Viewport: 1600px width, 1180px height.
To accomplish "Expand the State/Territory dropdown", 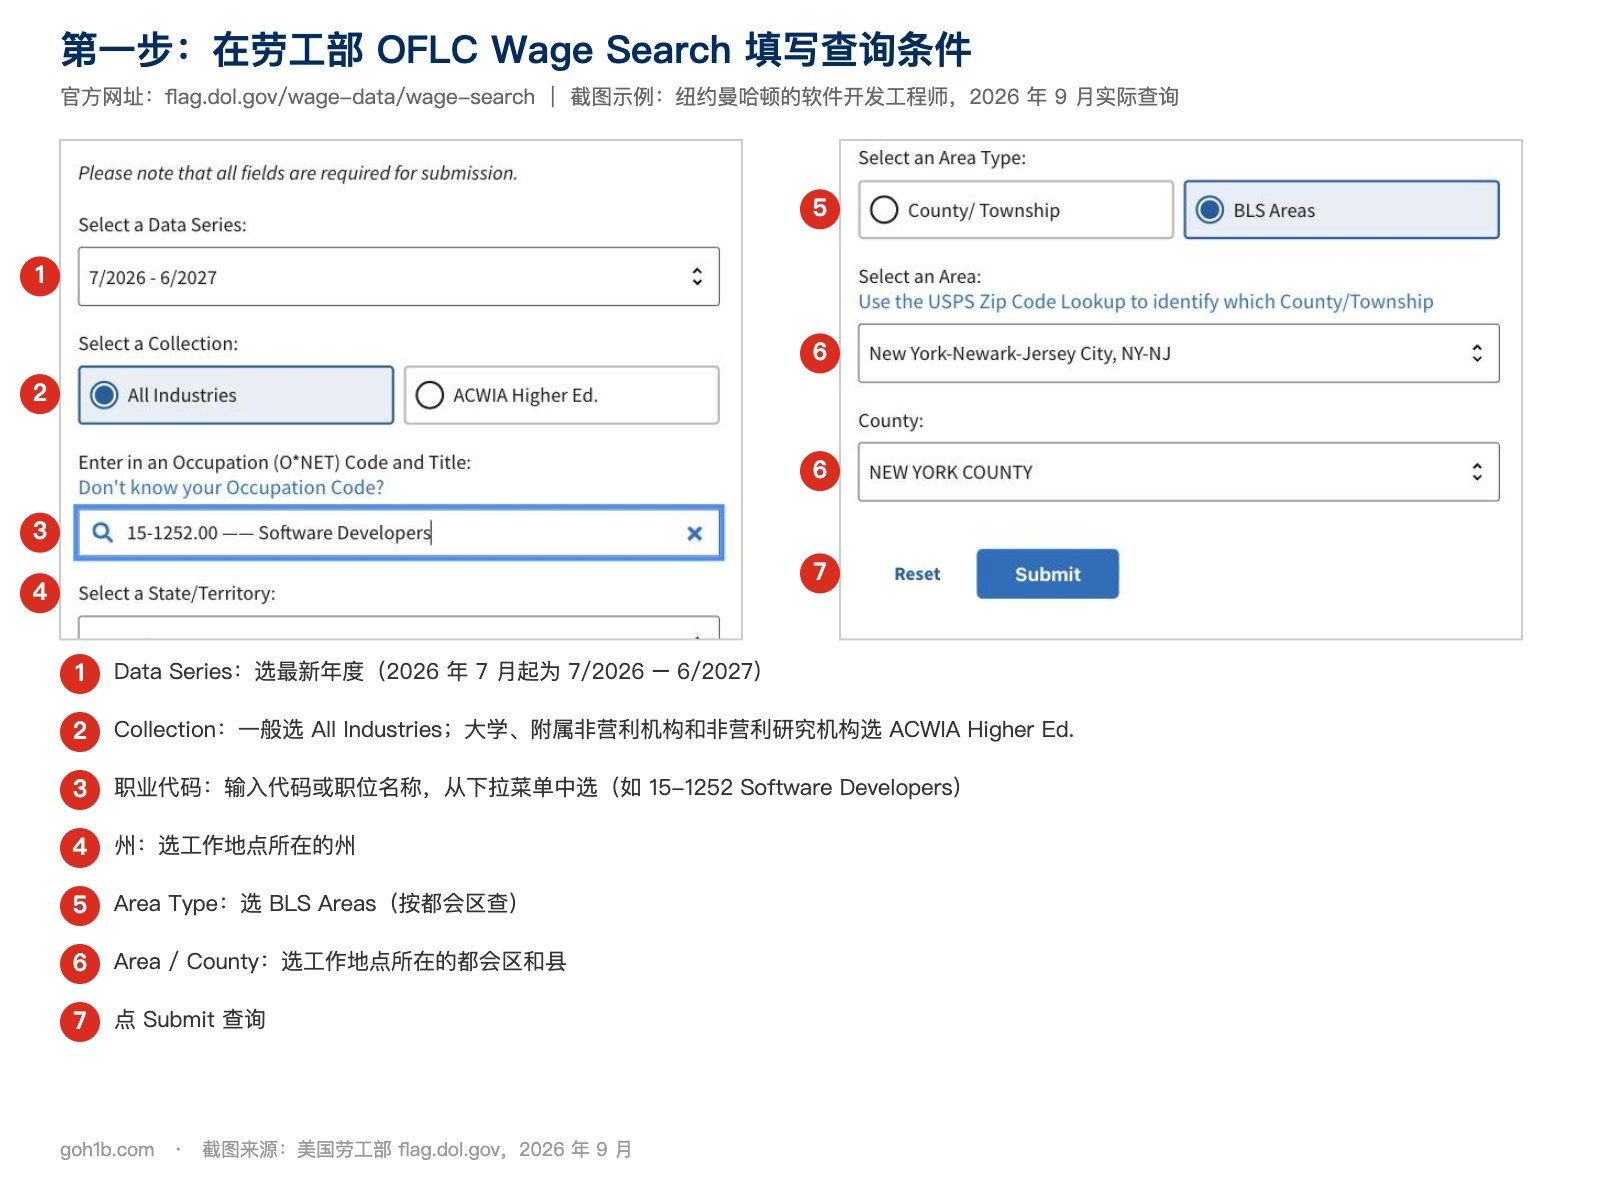I will click(398, 627).
